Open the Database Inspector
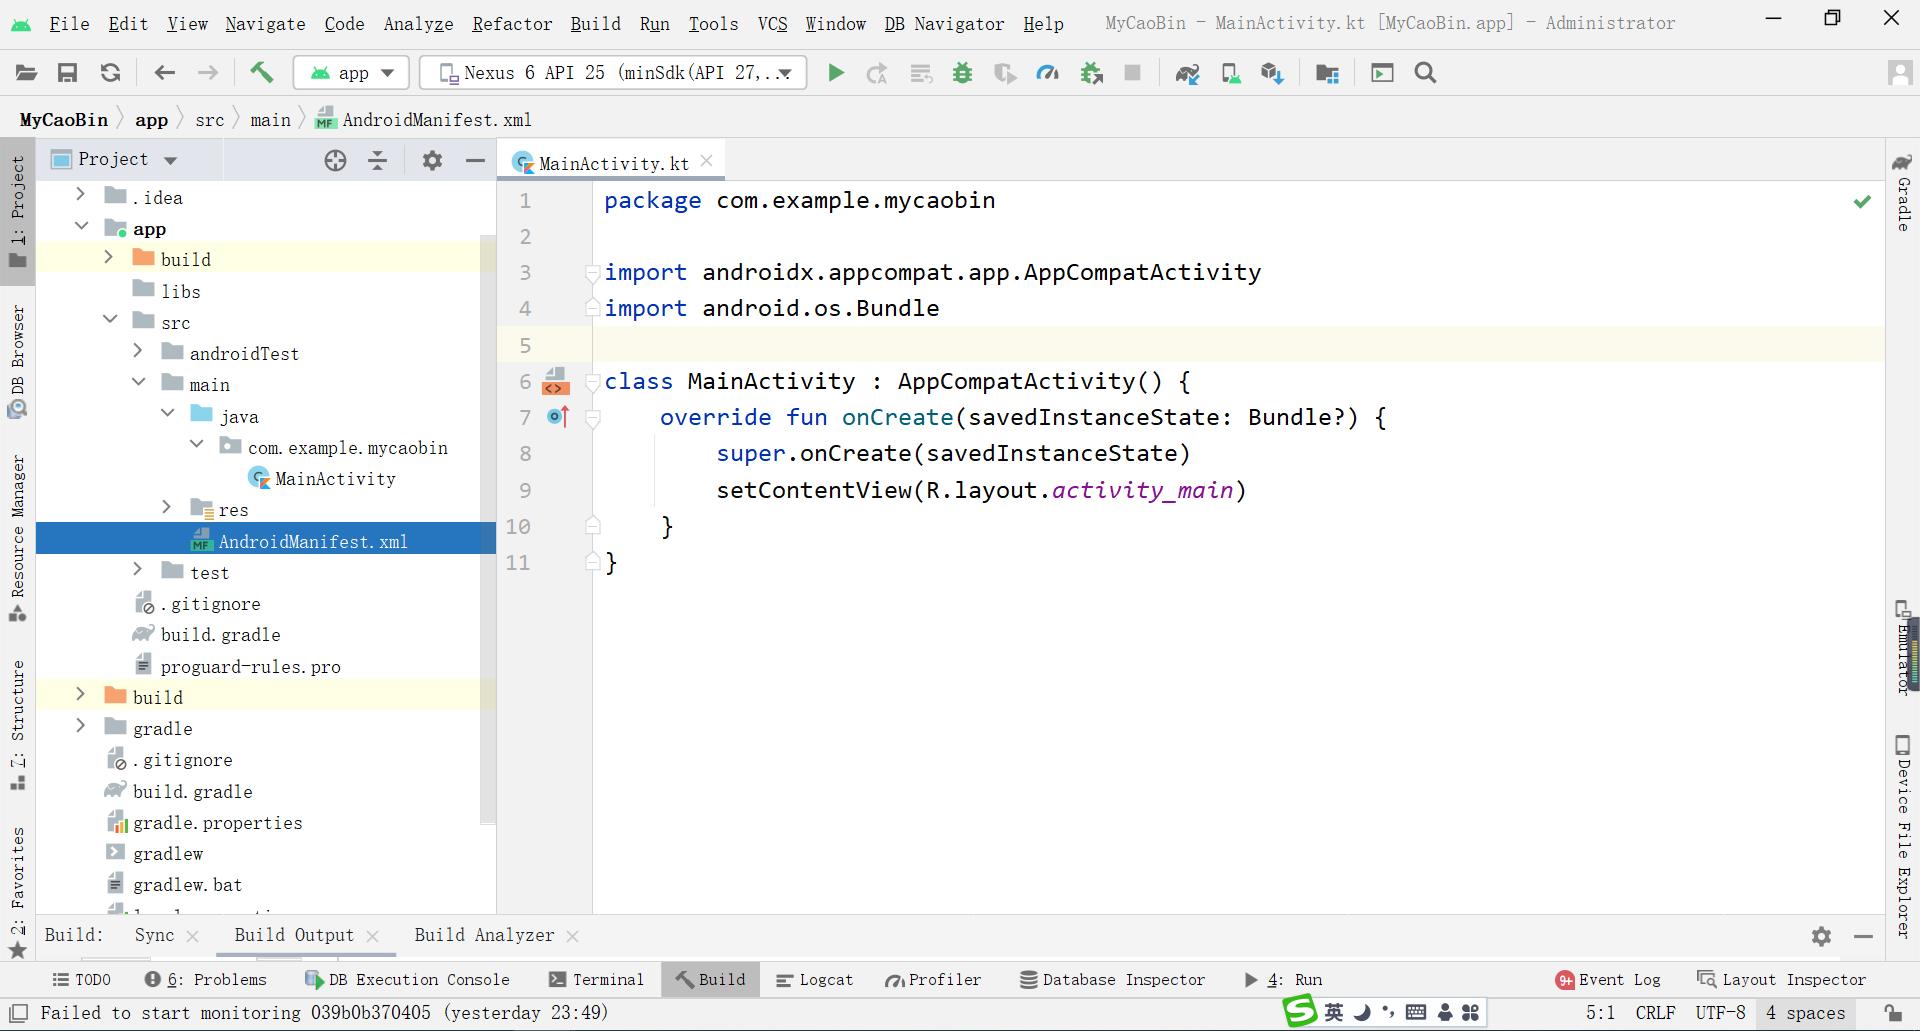 (1112, 980)
